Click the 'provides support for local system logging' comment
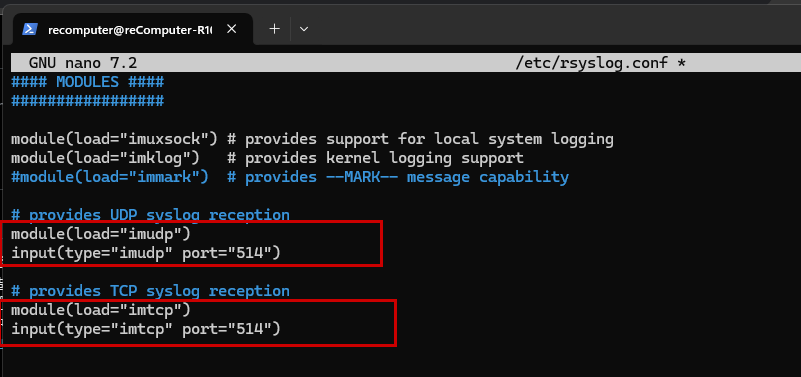The height and width of the screenshot is (377, 801). coord(429,139)
